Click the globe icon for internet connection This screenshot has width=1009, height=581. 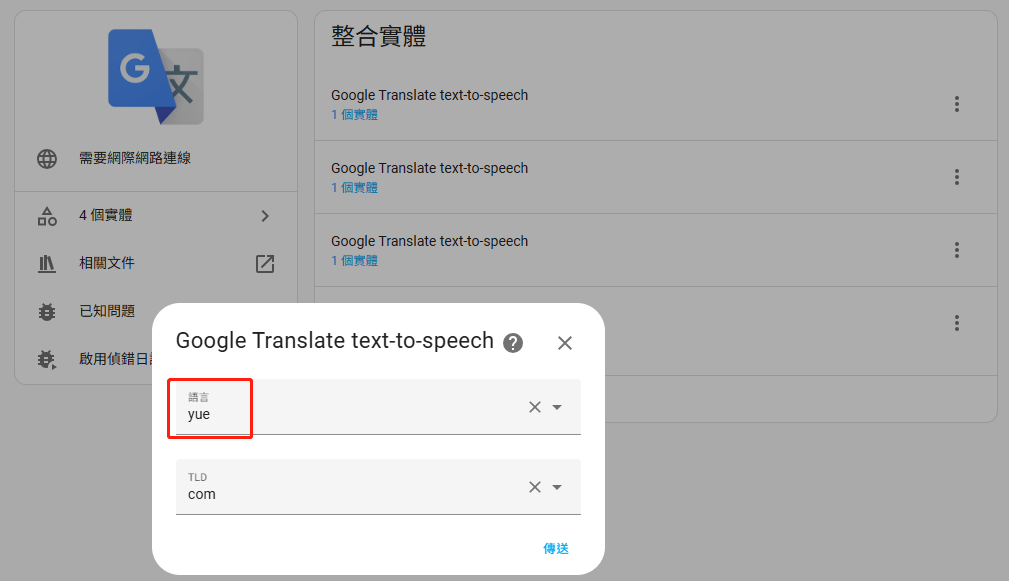tap(47, 158)
